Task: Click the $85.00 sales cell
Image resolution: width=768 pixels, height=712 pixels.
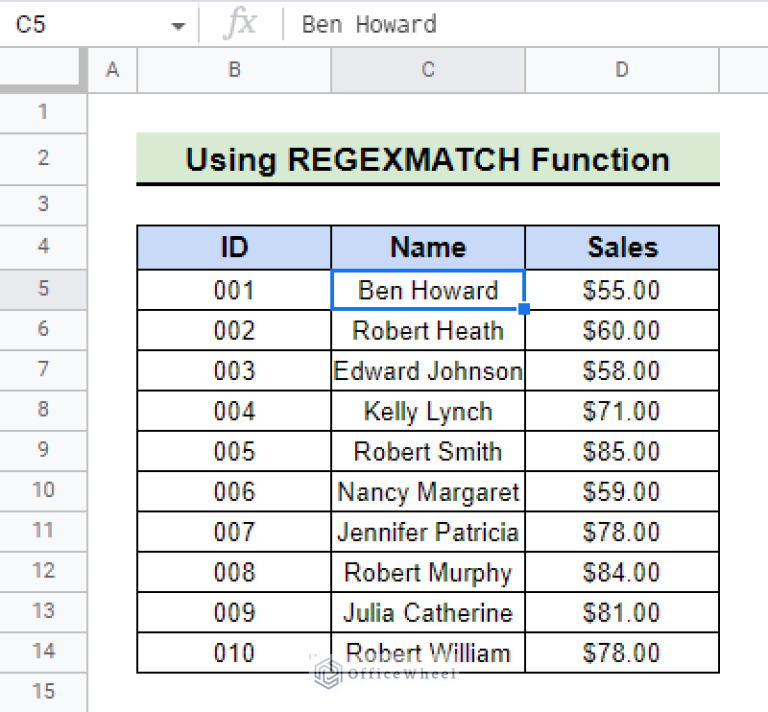Action: [x=622, y=451]
